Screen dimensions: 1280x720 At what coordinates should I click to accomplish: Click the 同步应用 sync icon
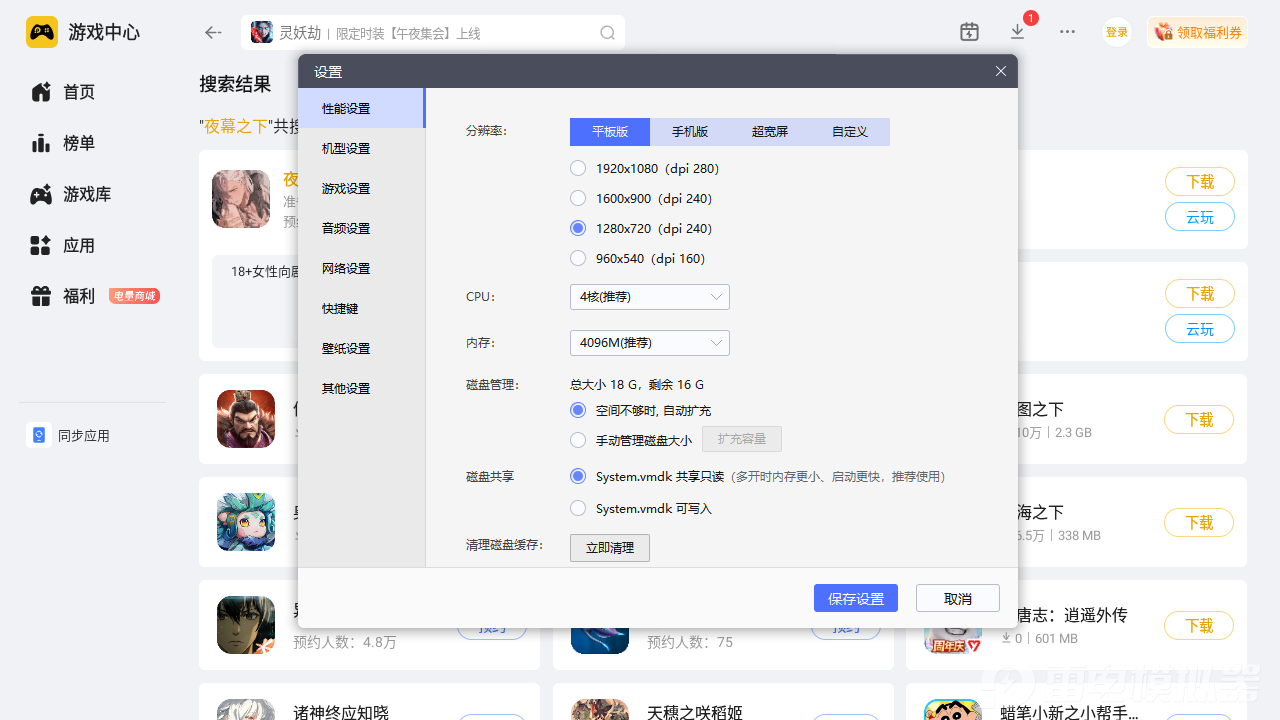click(x=39, y=435)
